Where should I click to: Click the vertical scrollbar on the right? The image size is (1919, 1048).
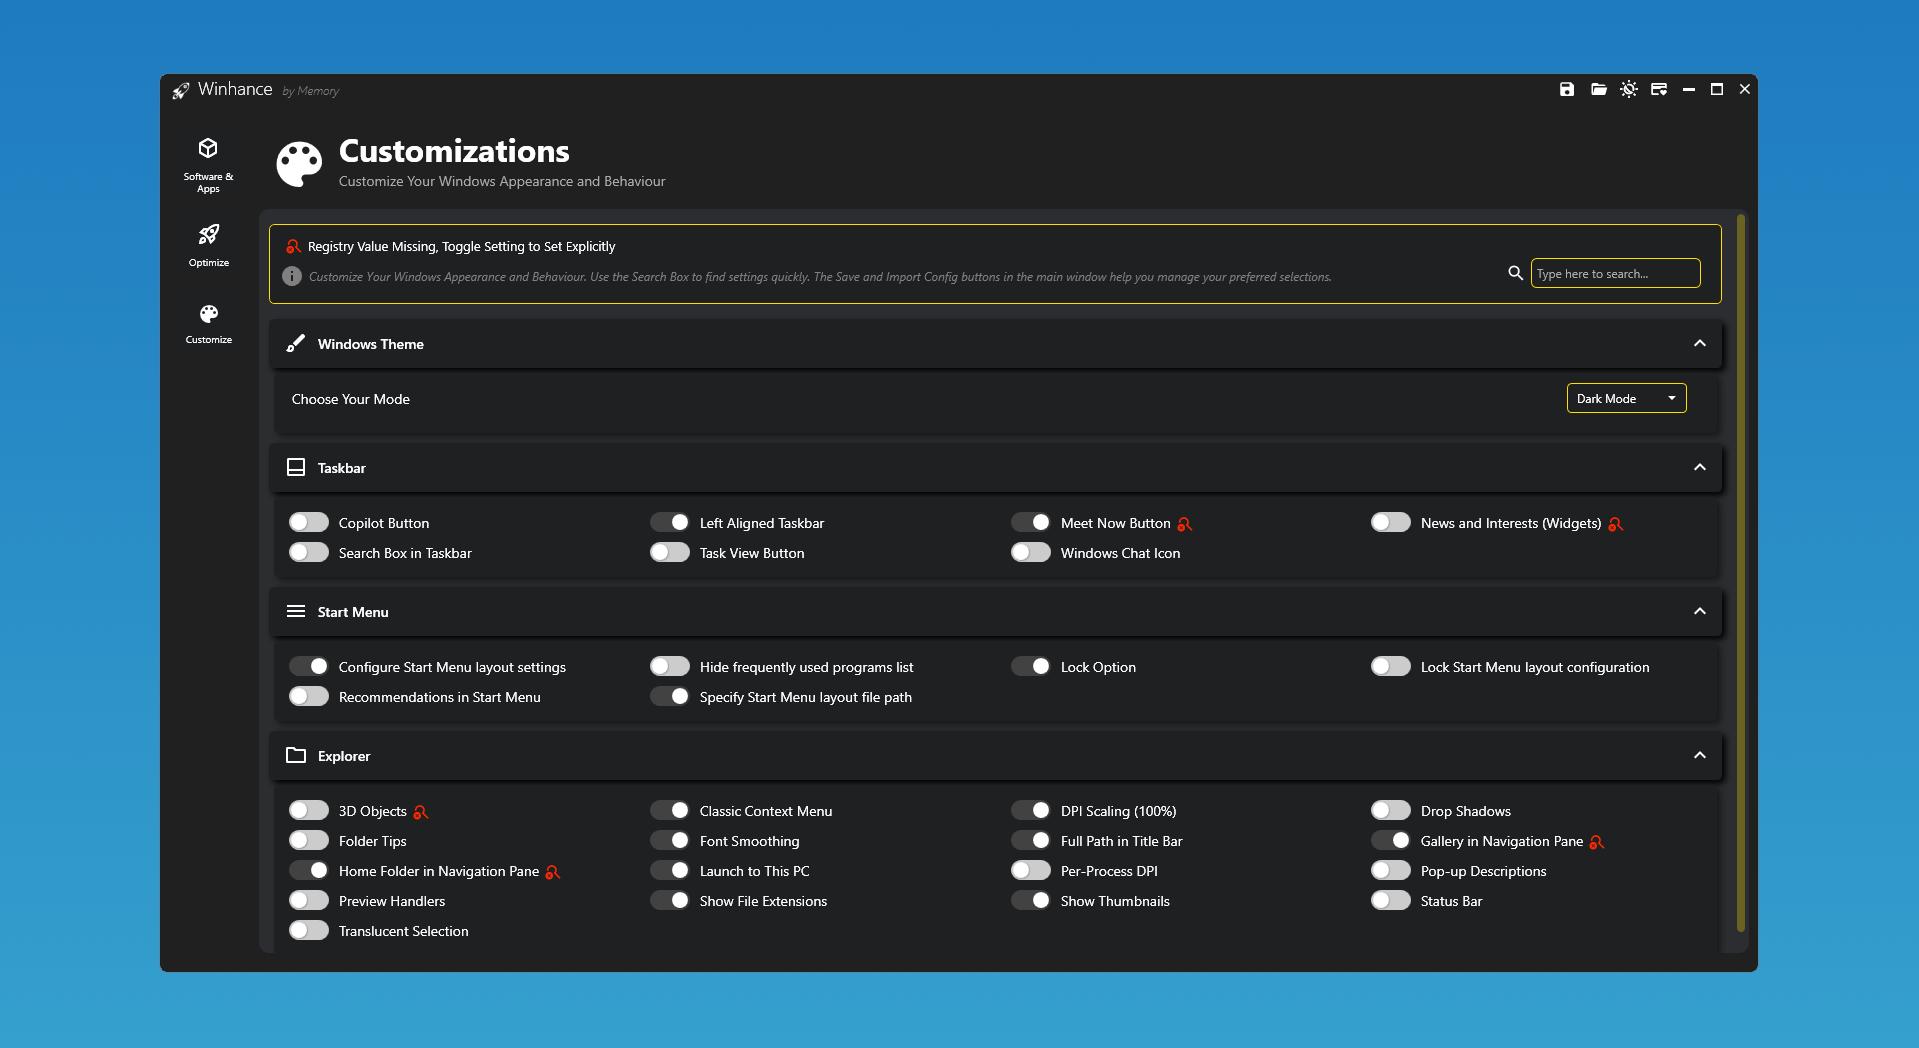tap(1741, 572)
